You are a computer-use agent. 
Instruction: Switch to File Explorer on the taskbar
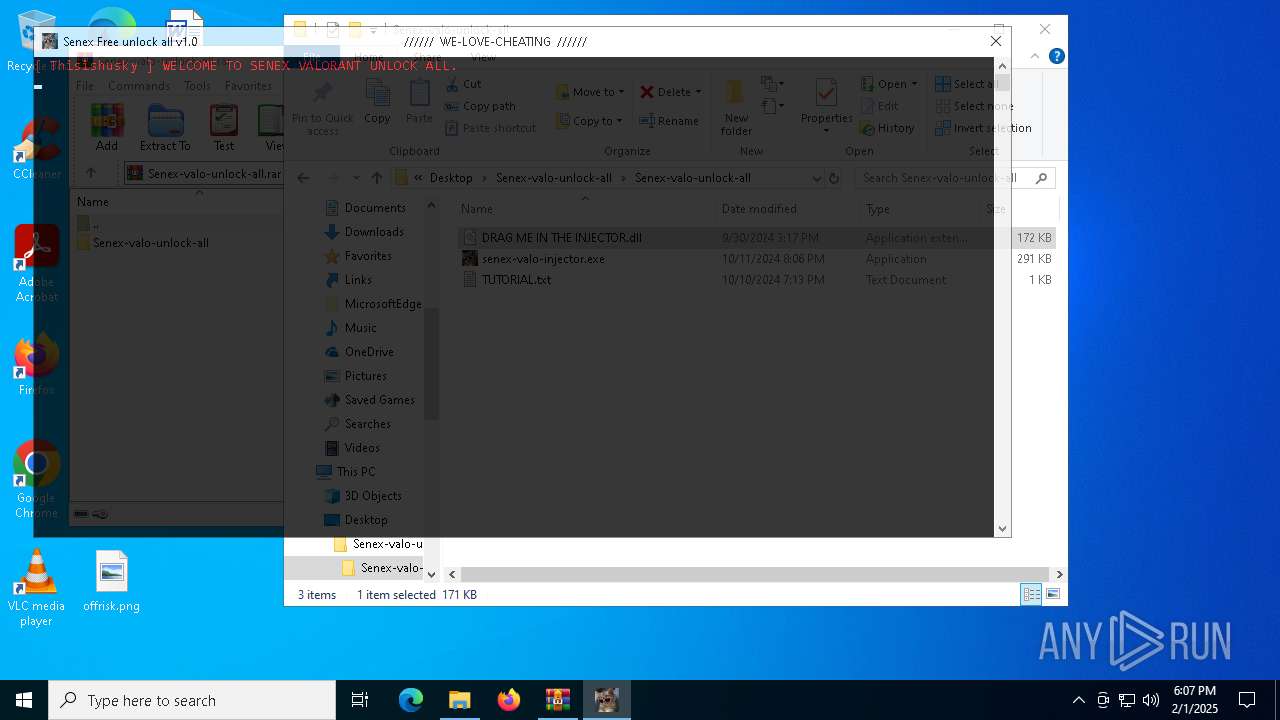[459, 700]
